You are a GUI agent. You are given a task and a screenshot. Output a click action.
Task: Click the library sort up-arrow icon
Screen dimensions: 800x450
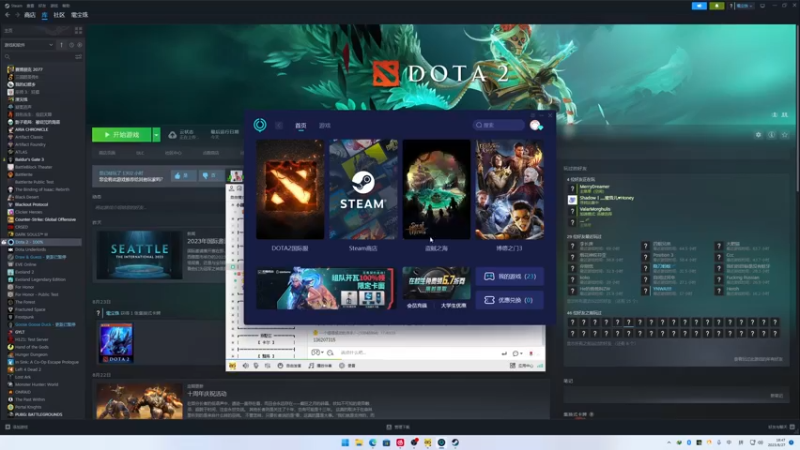click(61, 45)
